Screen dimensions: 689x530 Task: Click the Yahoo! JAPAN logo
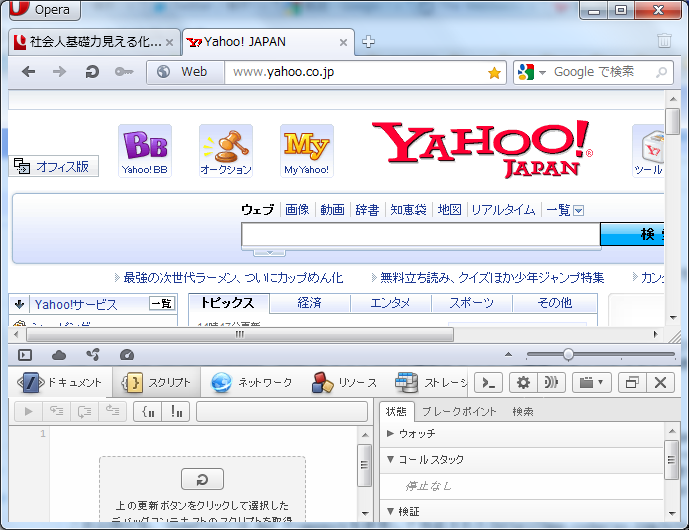click(x=482, y=149)
